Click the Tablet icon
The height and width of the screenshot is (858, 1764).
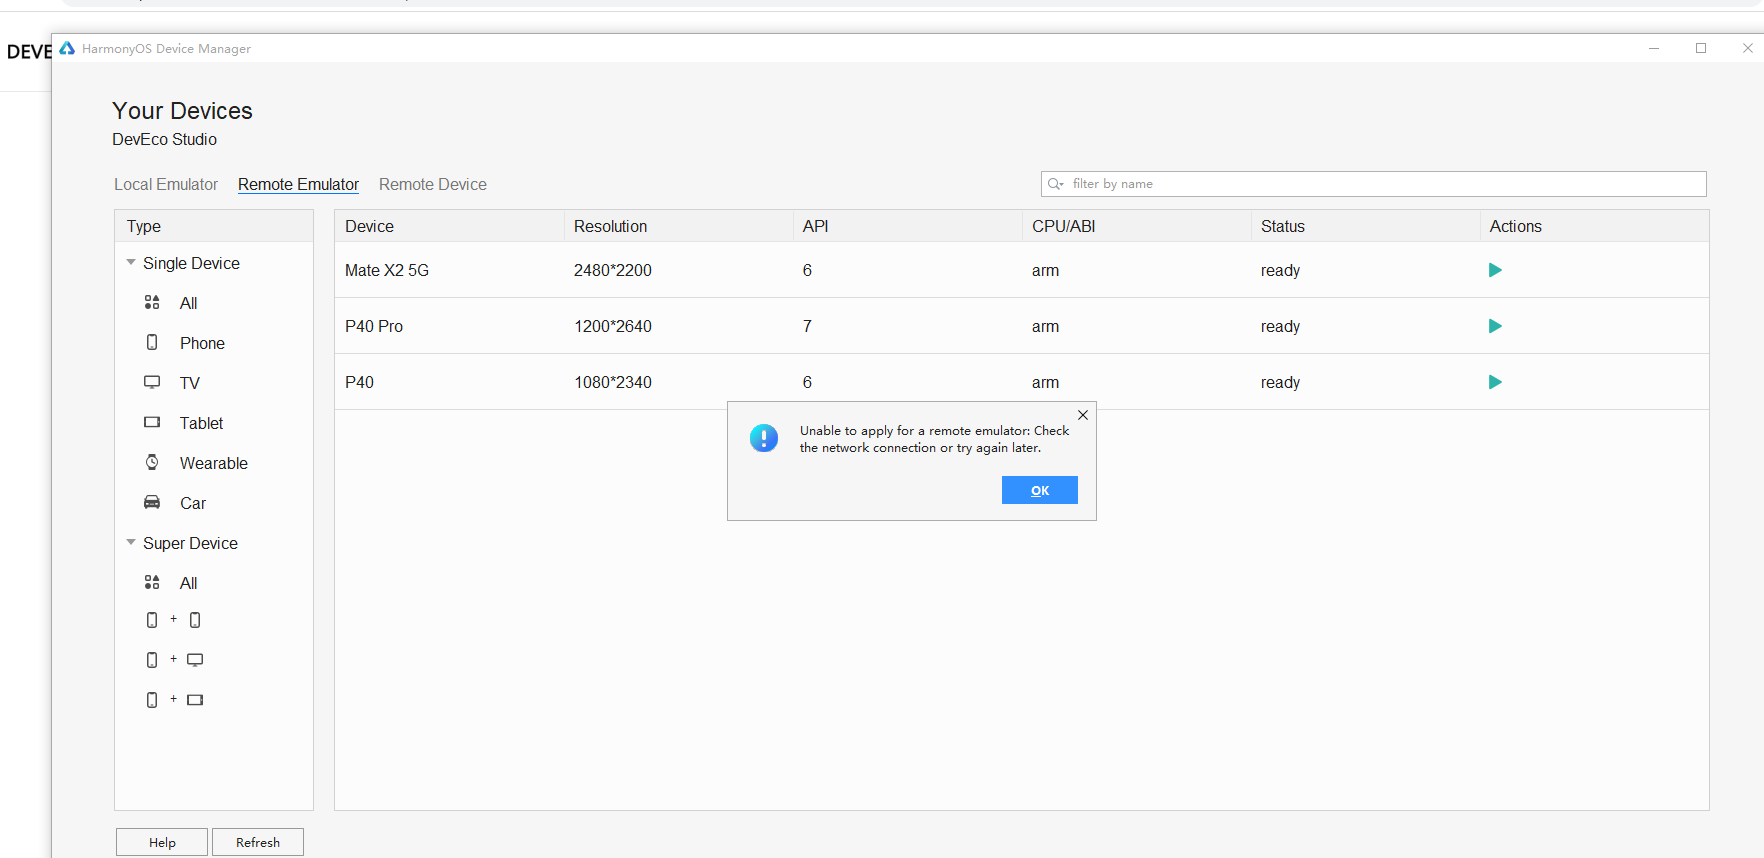(x=152, y=422)
